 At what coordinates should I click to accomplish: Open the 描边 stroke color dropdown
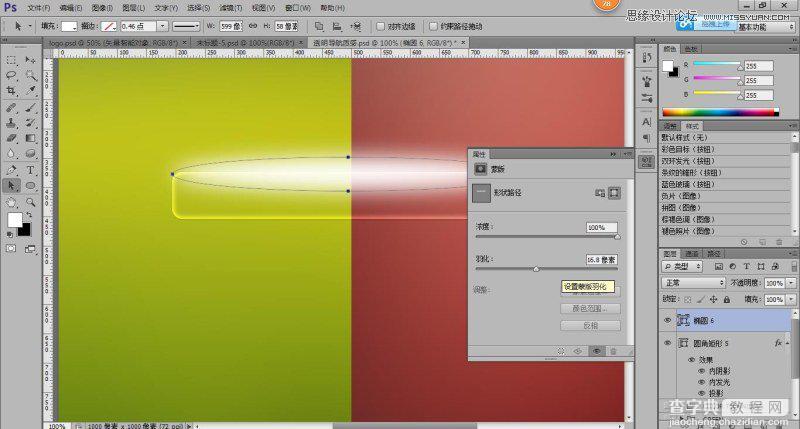click(109, 26)
